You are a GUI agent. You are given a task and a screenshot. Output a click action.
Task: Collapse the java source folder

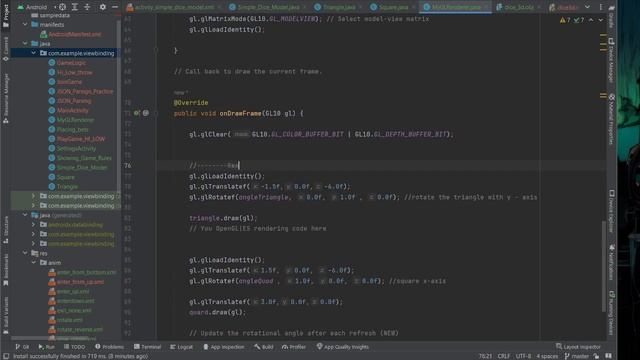[x=25, y=44]
